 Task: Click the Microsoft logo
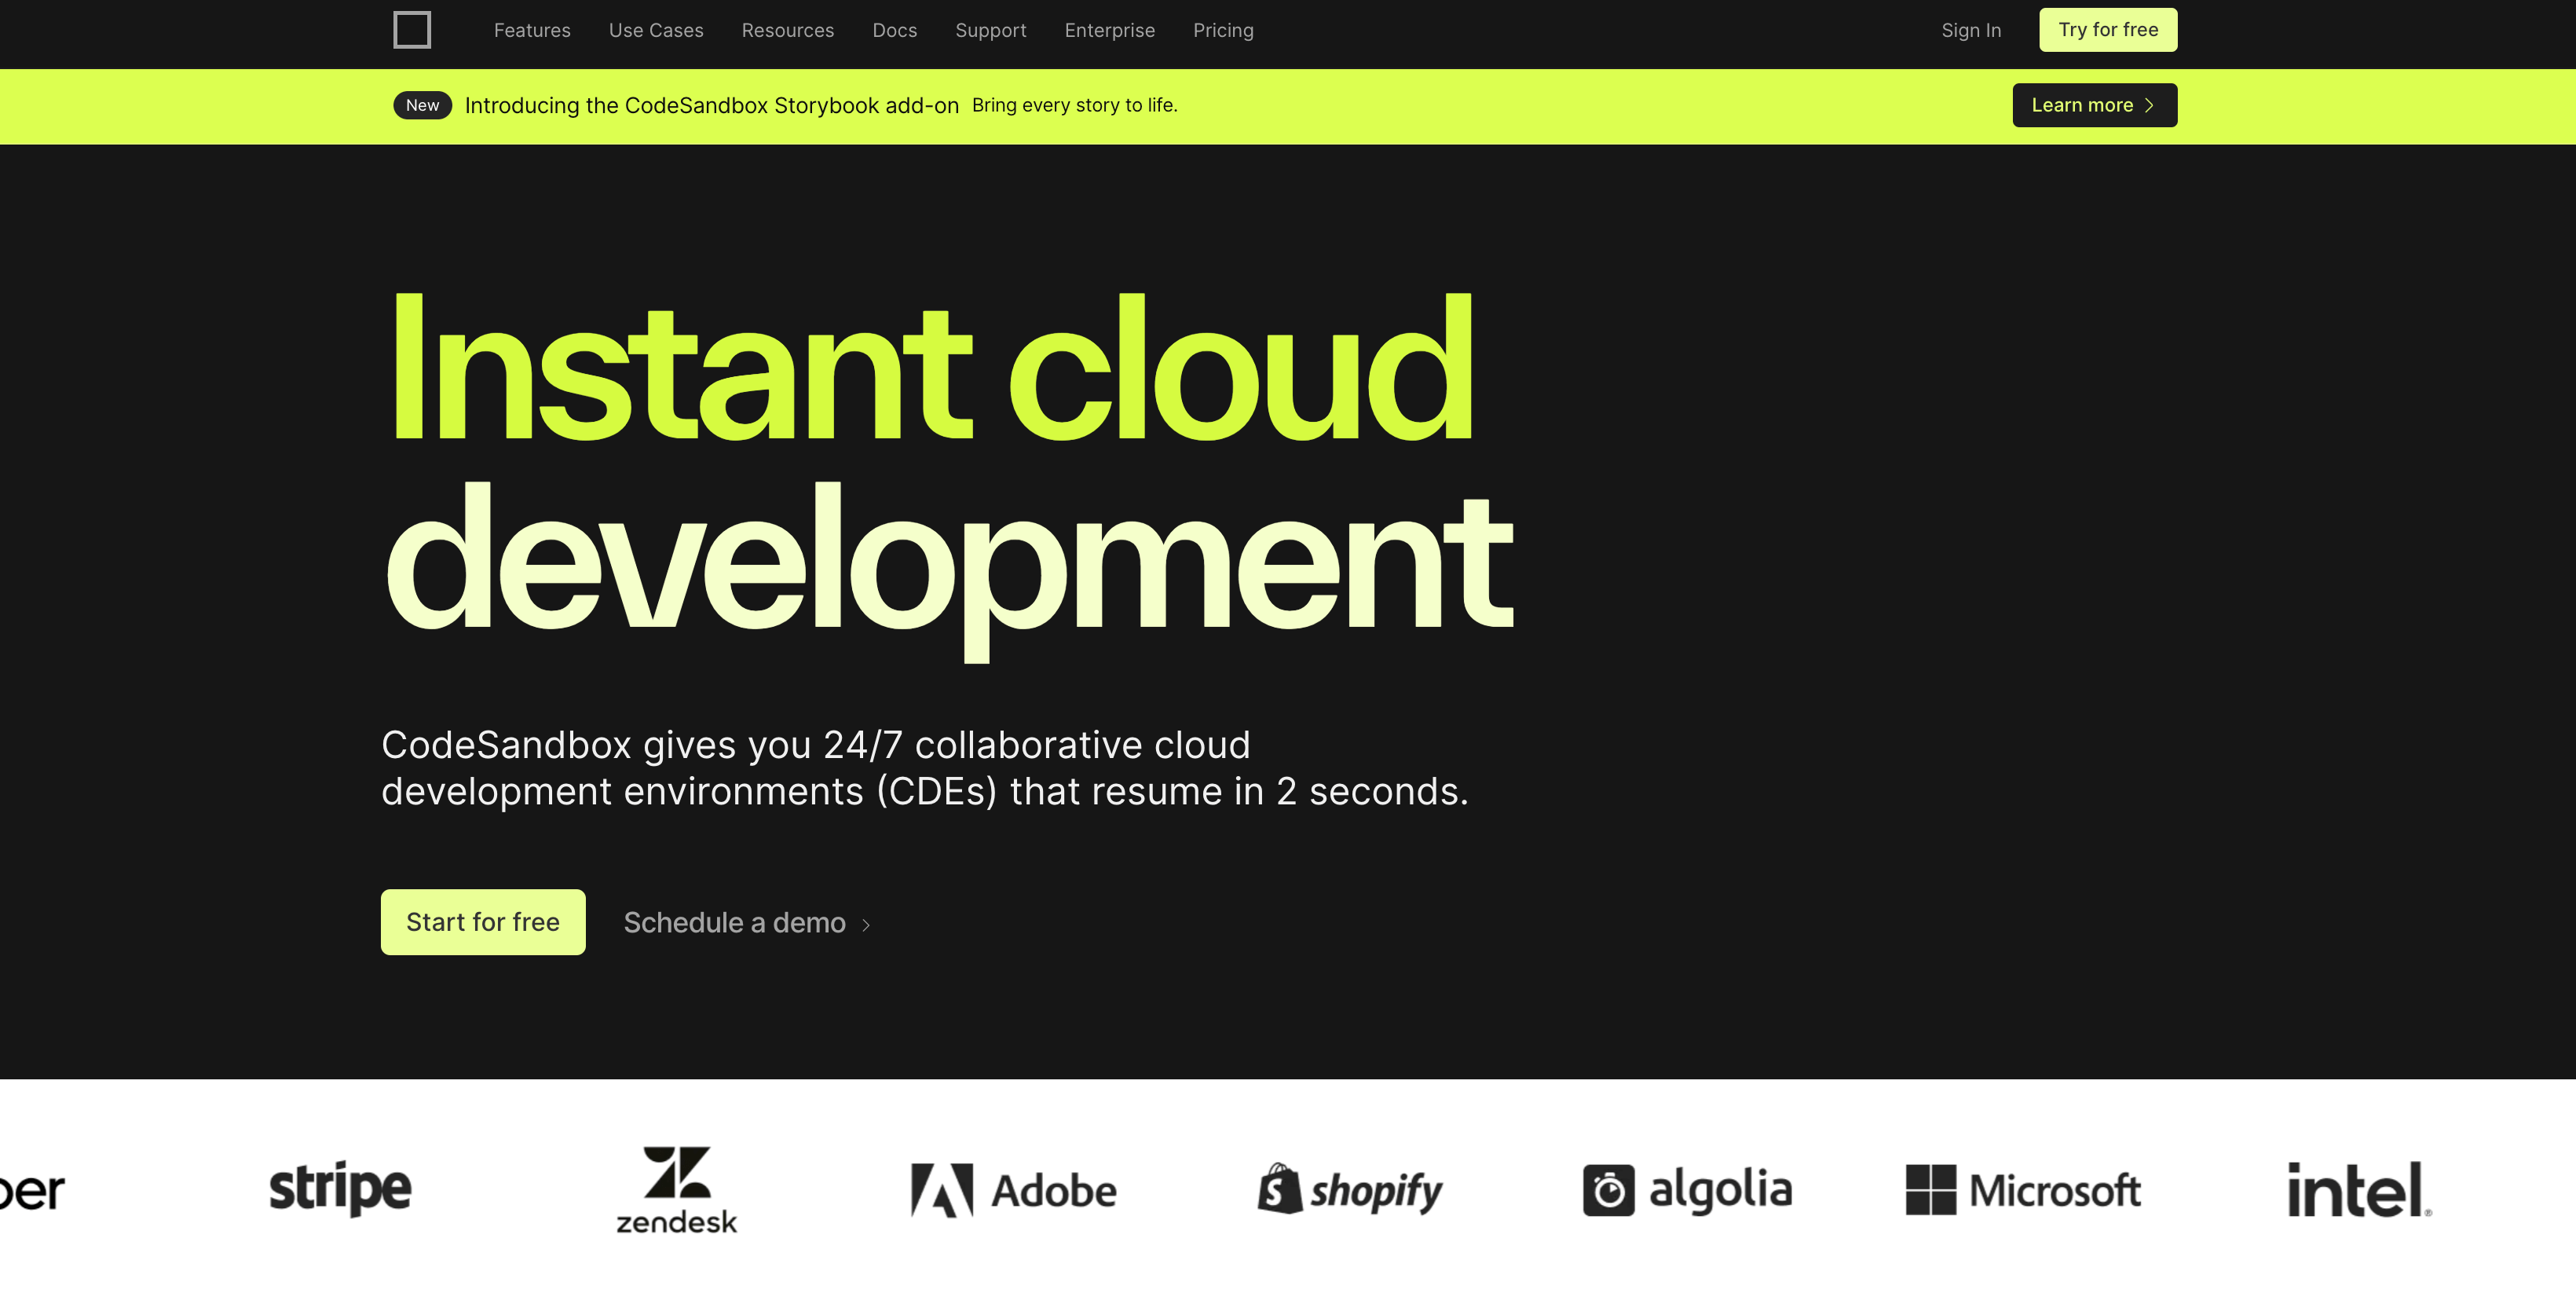(2024, 1190)
